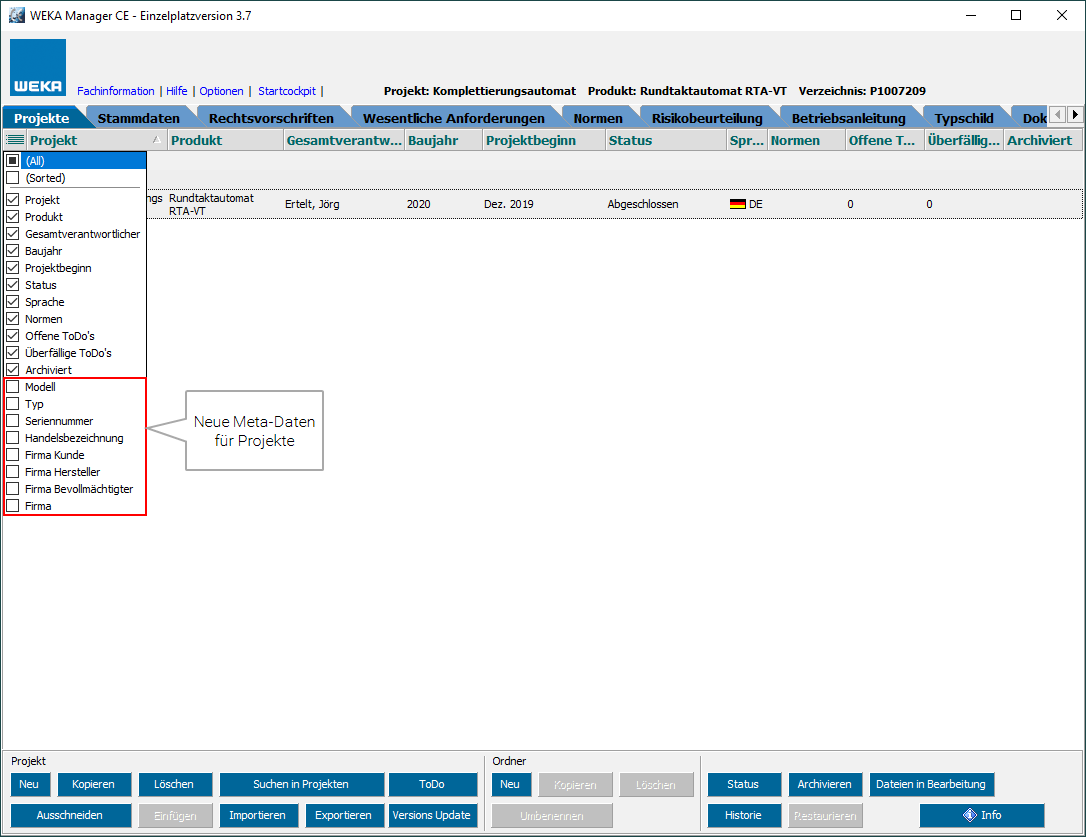
Task: Click the WEKA Manager app icon in title bar
Action: coord(17,15)
